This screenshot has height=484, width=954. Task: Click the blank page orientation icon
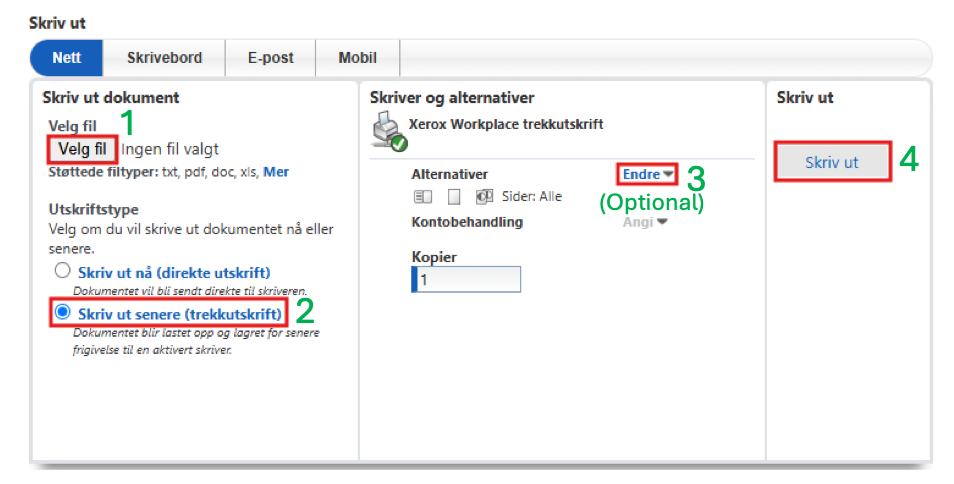click(x=454, y=197)
